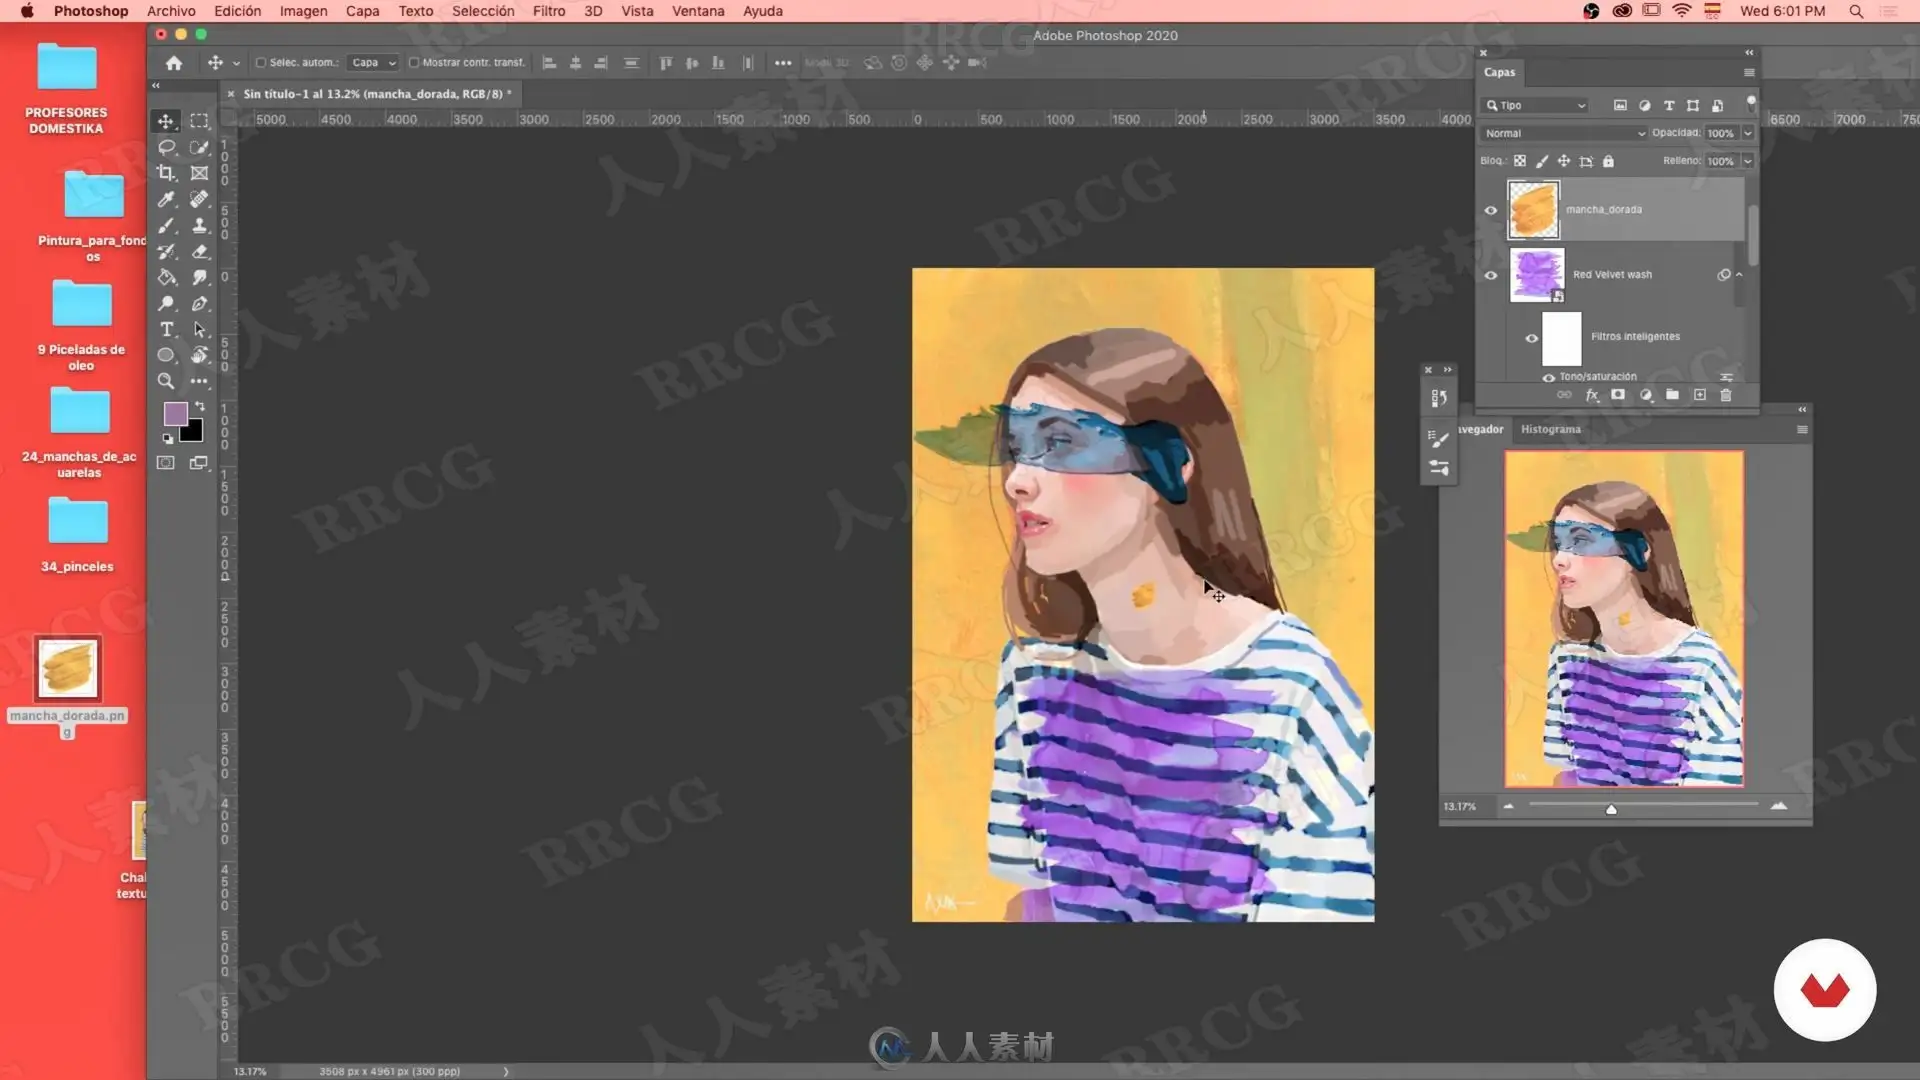Hide the mancha_dorada layer

click(x=1490, y=210)
